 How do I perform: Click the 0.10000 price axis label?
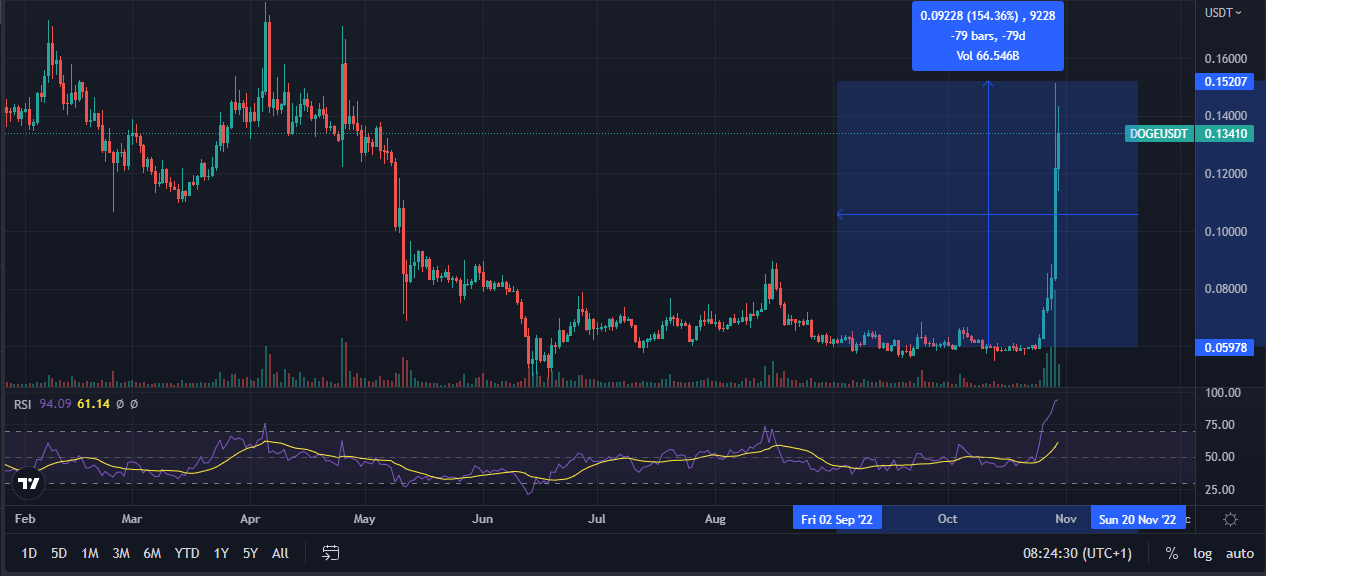click(x=1224, y=232)
